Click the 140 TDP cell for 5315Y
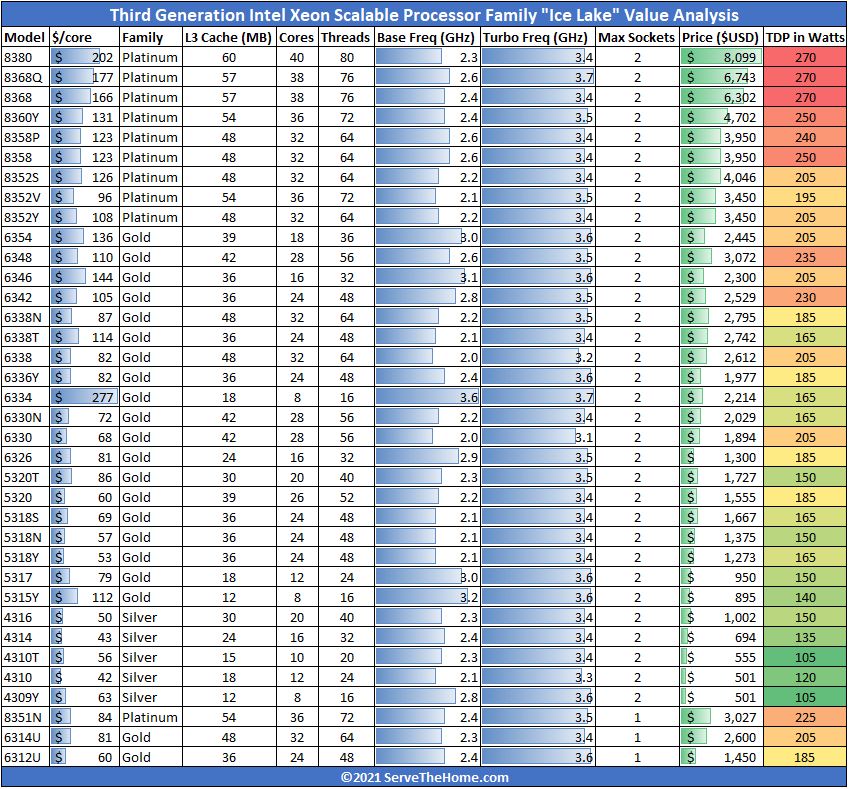This screenshot has height=789, width=850. click(x=805, y=598)
